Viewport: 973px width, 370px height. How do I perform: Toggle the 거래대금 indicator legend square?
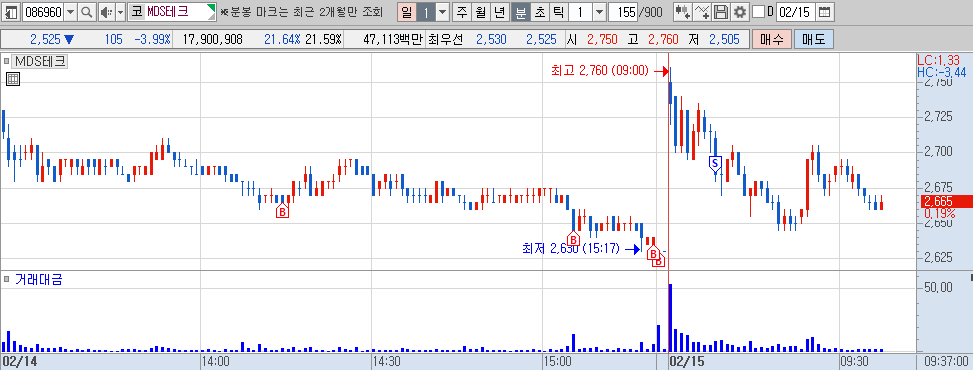pos(6,279)
